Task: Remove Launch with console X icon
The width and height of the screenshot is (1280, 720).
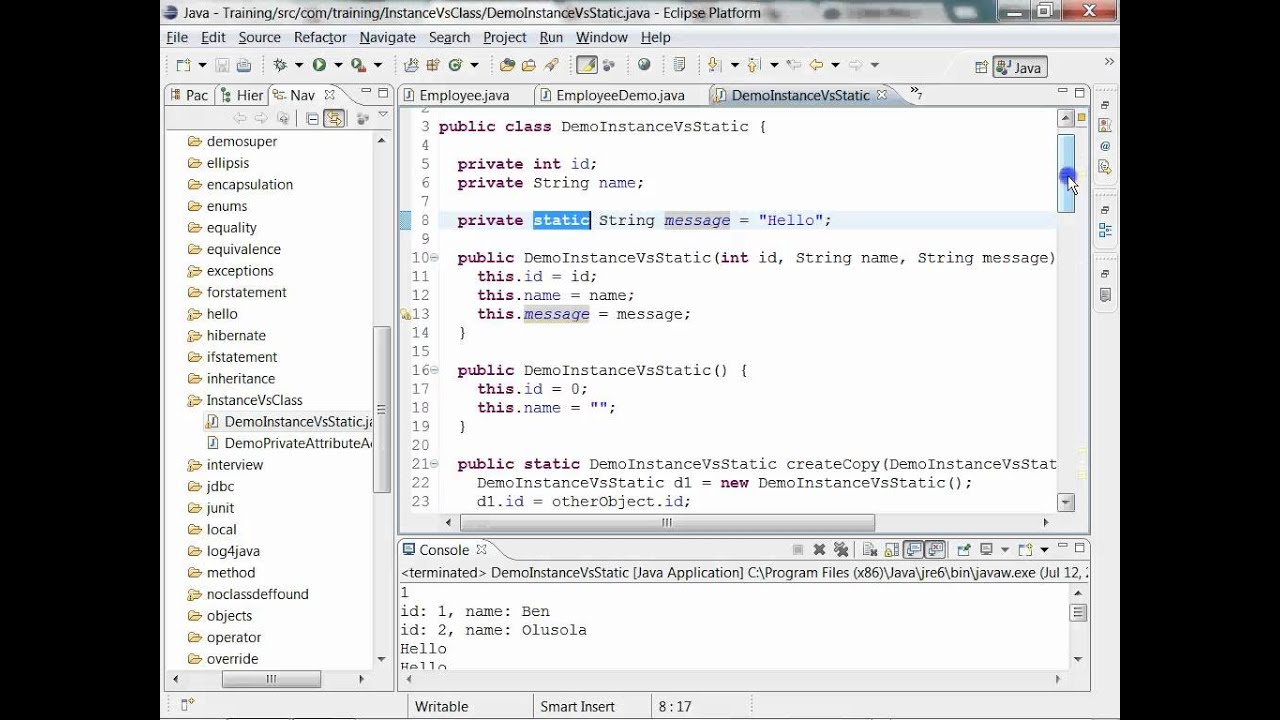Action: pyautogui.click(x=819, y=550)
